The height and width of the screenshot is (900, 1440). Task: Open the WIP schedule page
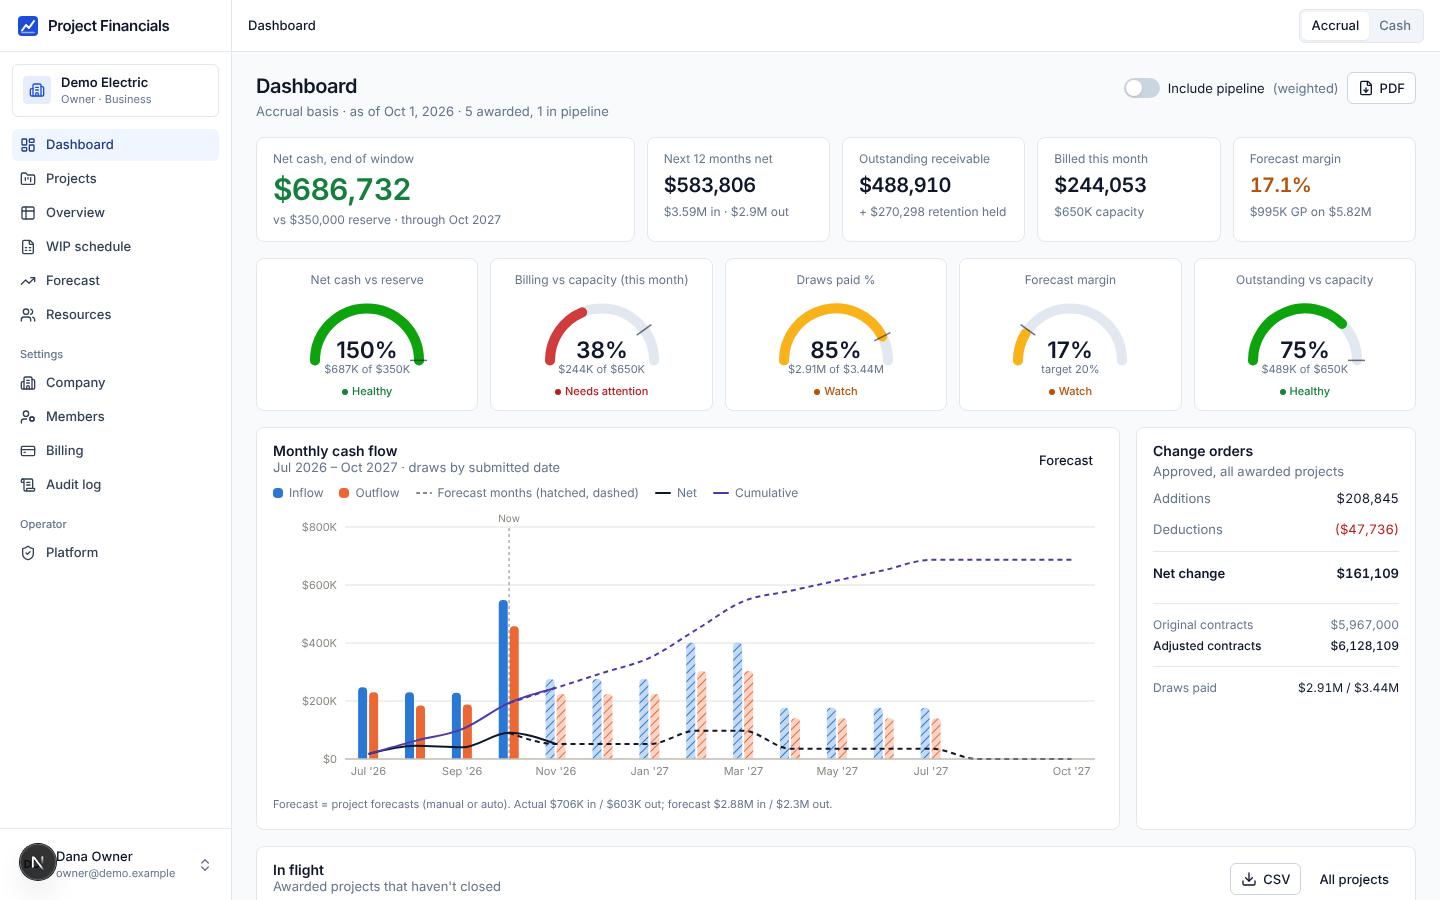pyautogui.click(x=115, y=247)
